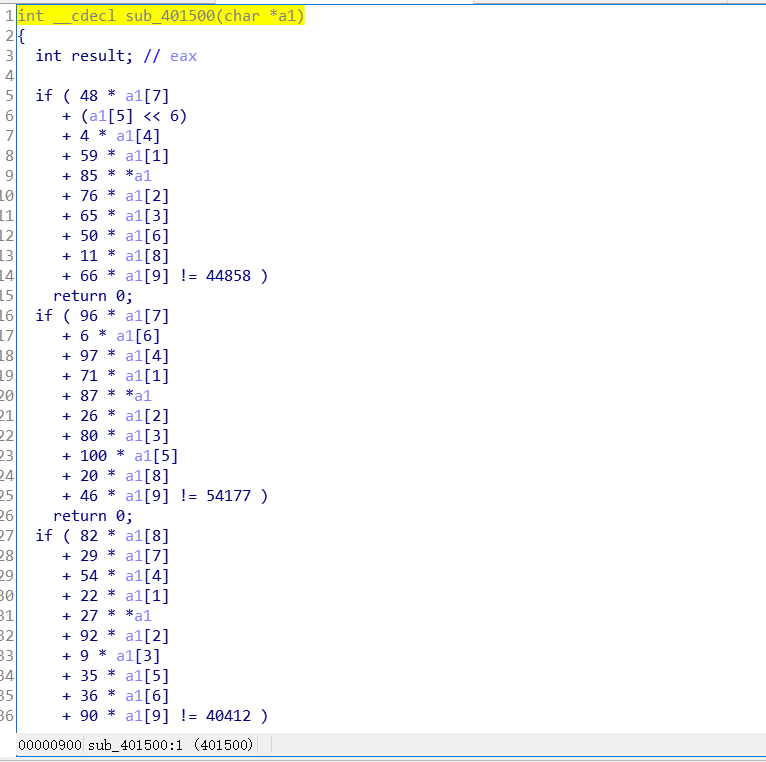The image size is (766, 762).
Task: Click the '27 * *a1' term
Action: click(x=116, y=616)
